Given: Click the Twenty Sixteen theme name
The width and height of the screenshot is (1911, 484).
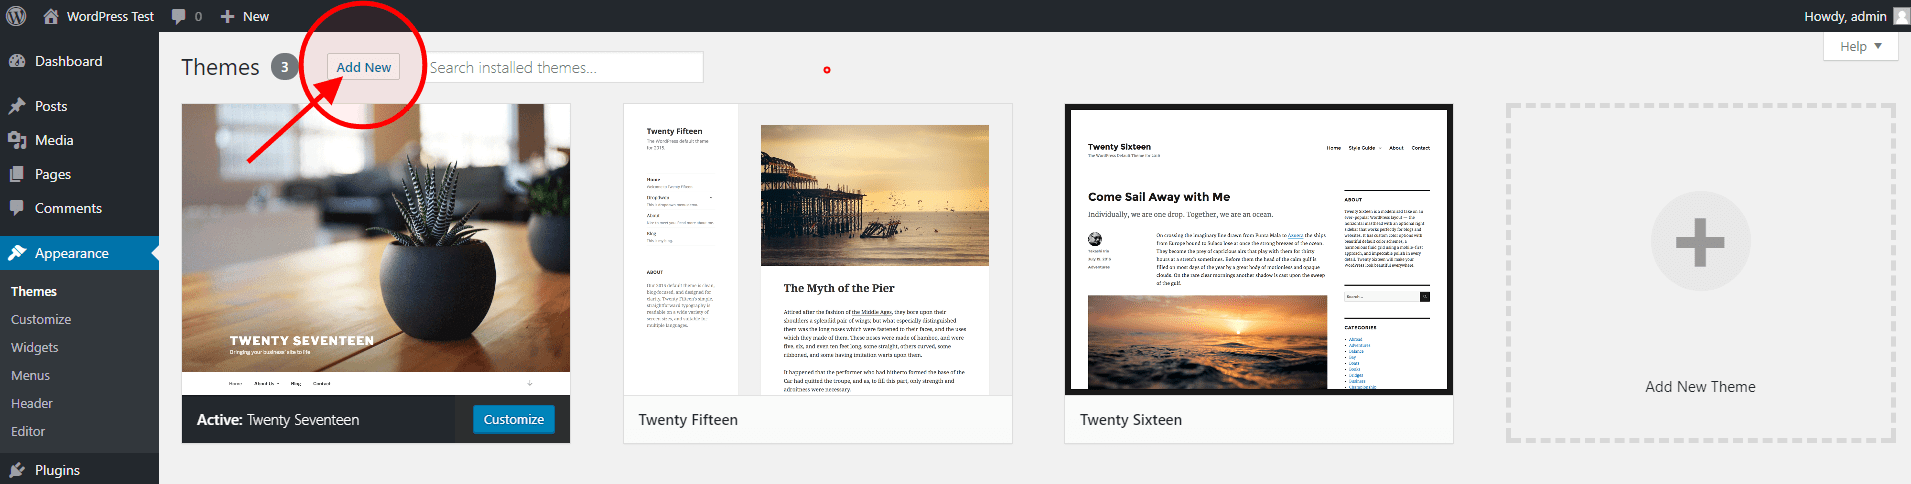Looking at the screenshot, I should point(1131,420).
